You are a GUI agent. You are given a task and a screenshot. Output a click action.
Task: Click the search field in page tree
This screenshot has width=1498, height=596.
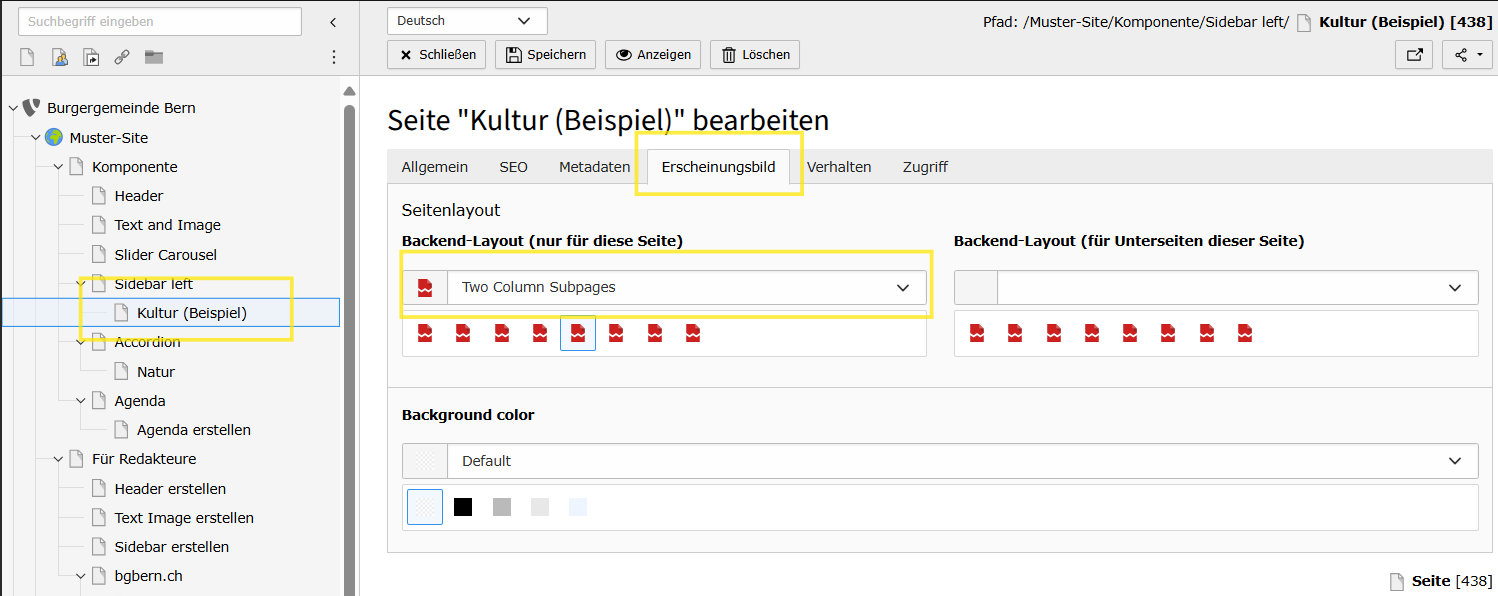[160, 22]
